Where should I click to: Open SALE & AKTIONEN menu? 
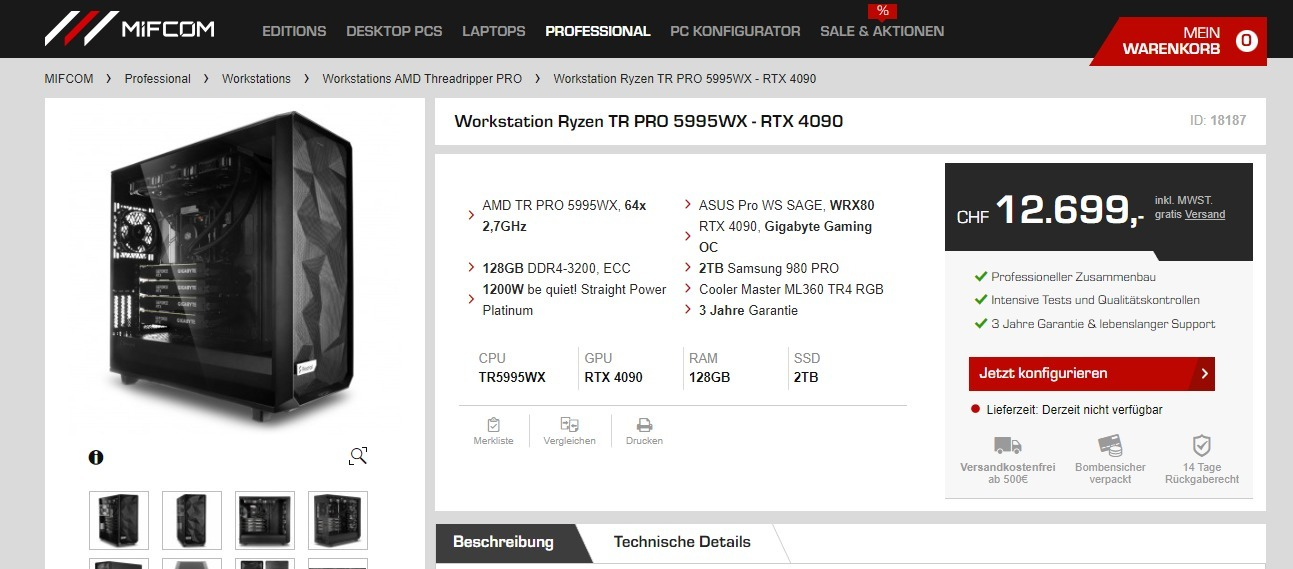click(x=882, y=31)
